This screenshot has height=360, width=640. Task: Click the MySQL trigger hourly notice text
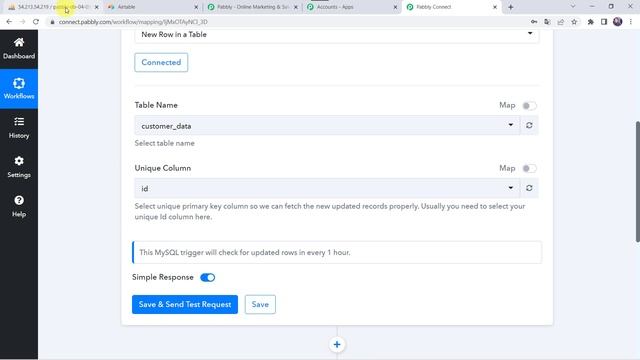[x=245, y=252]
